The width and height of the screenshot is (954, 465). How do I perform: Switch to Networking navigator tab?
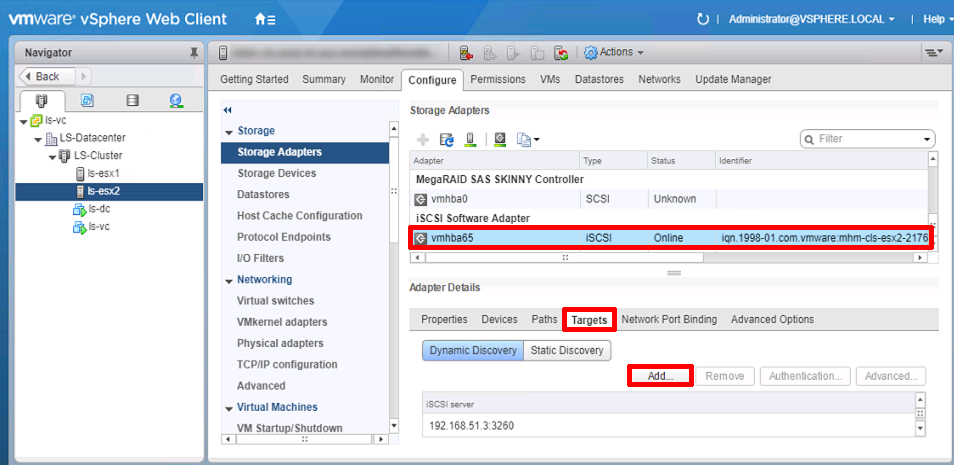[x=176, y=100]
